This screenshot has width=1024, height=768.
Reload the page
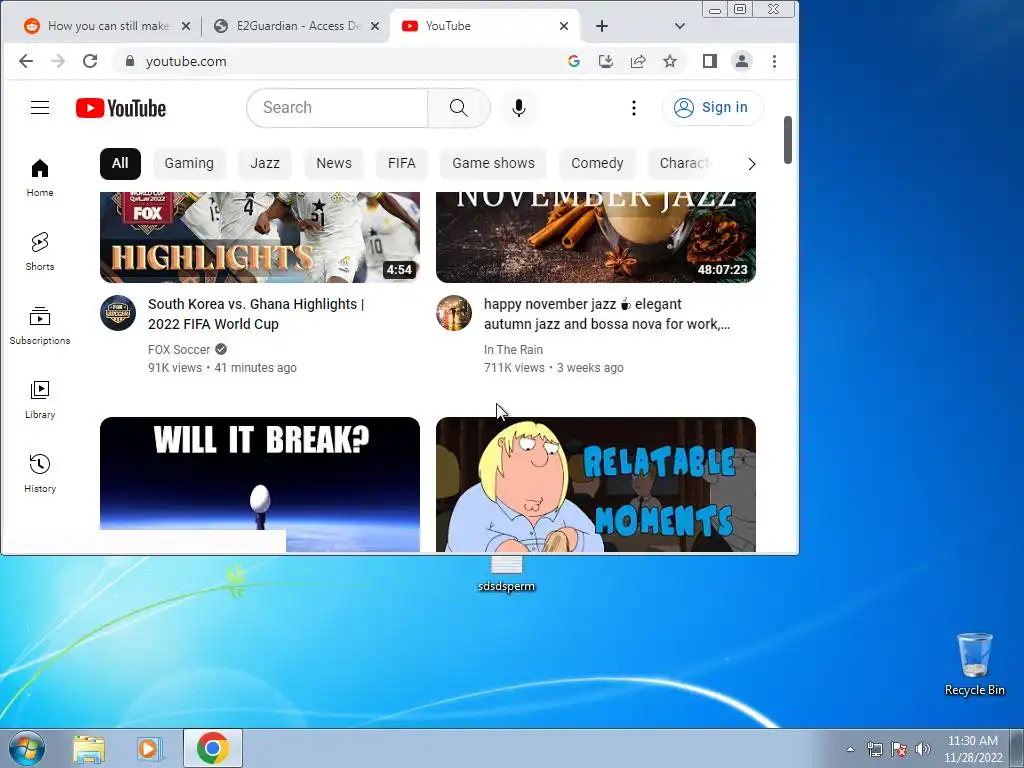click(89, 61)
